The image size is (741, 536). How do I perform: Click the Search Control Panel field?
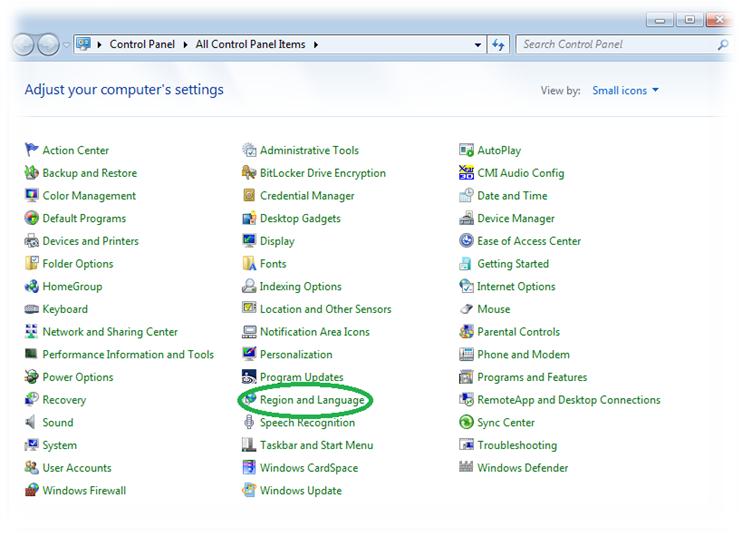click(x=624, y=44)
